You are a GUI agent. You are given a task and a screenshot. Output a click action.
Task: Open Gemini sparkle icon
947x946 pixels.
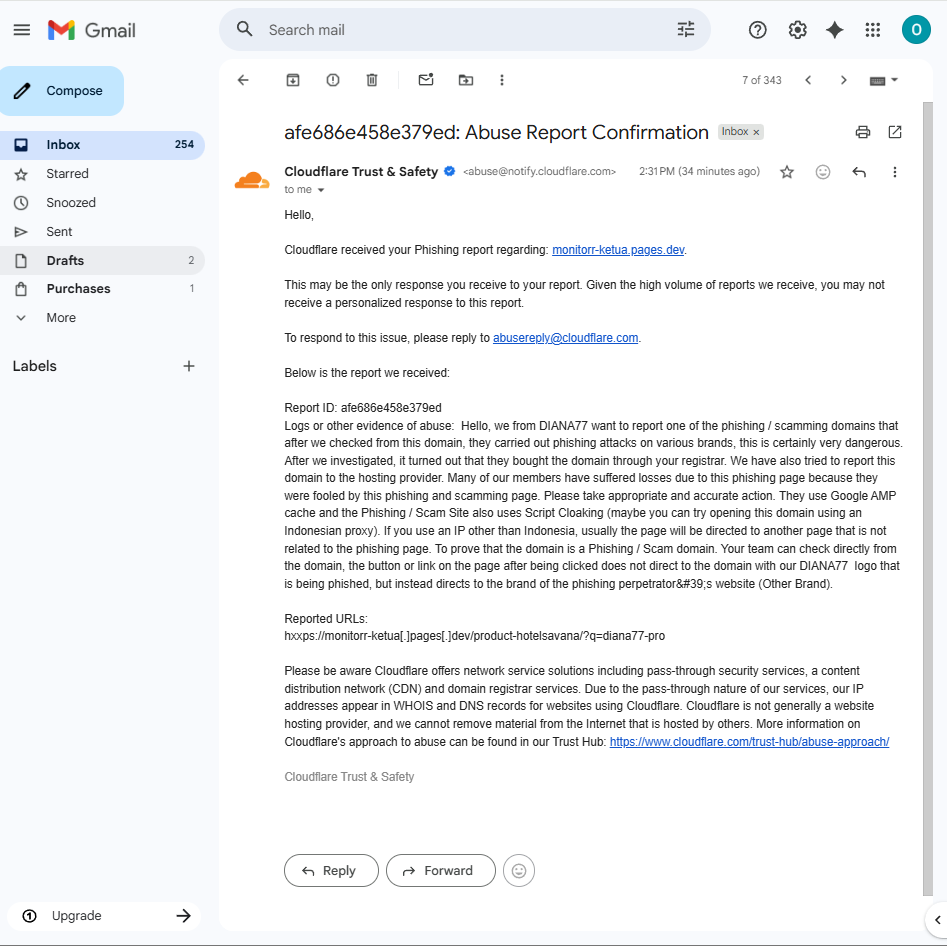point(835,30)
